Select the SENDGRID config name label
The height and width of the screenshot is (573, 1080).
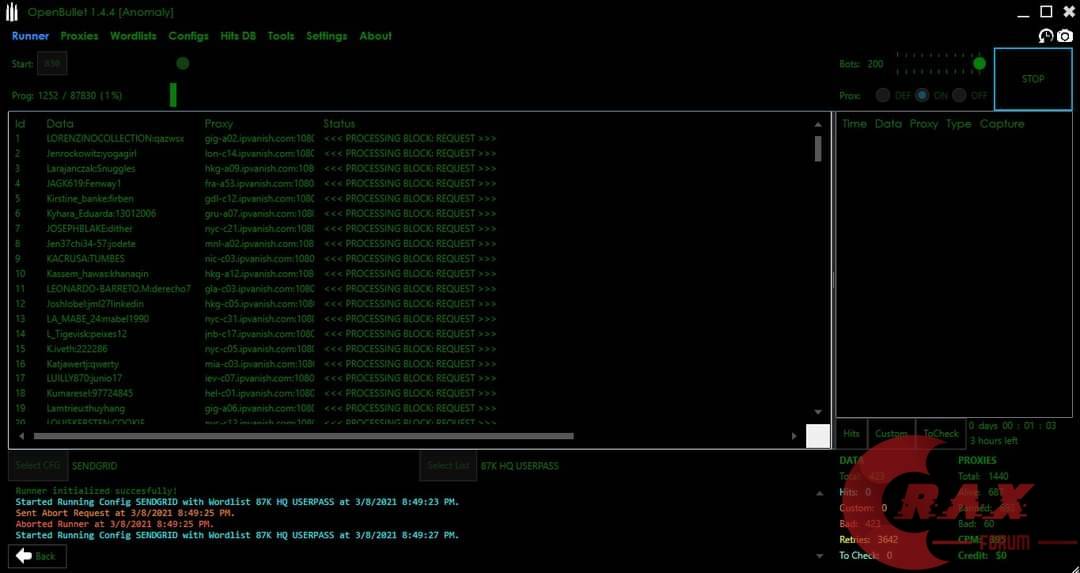coord(94,466)
